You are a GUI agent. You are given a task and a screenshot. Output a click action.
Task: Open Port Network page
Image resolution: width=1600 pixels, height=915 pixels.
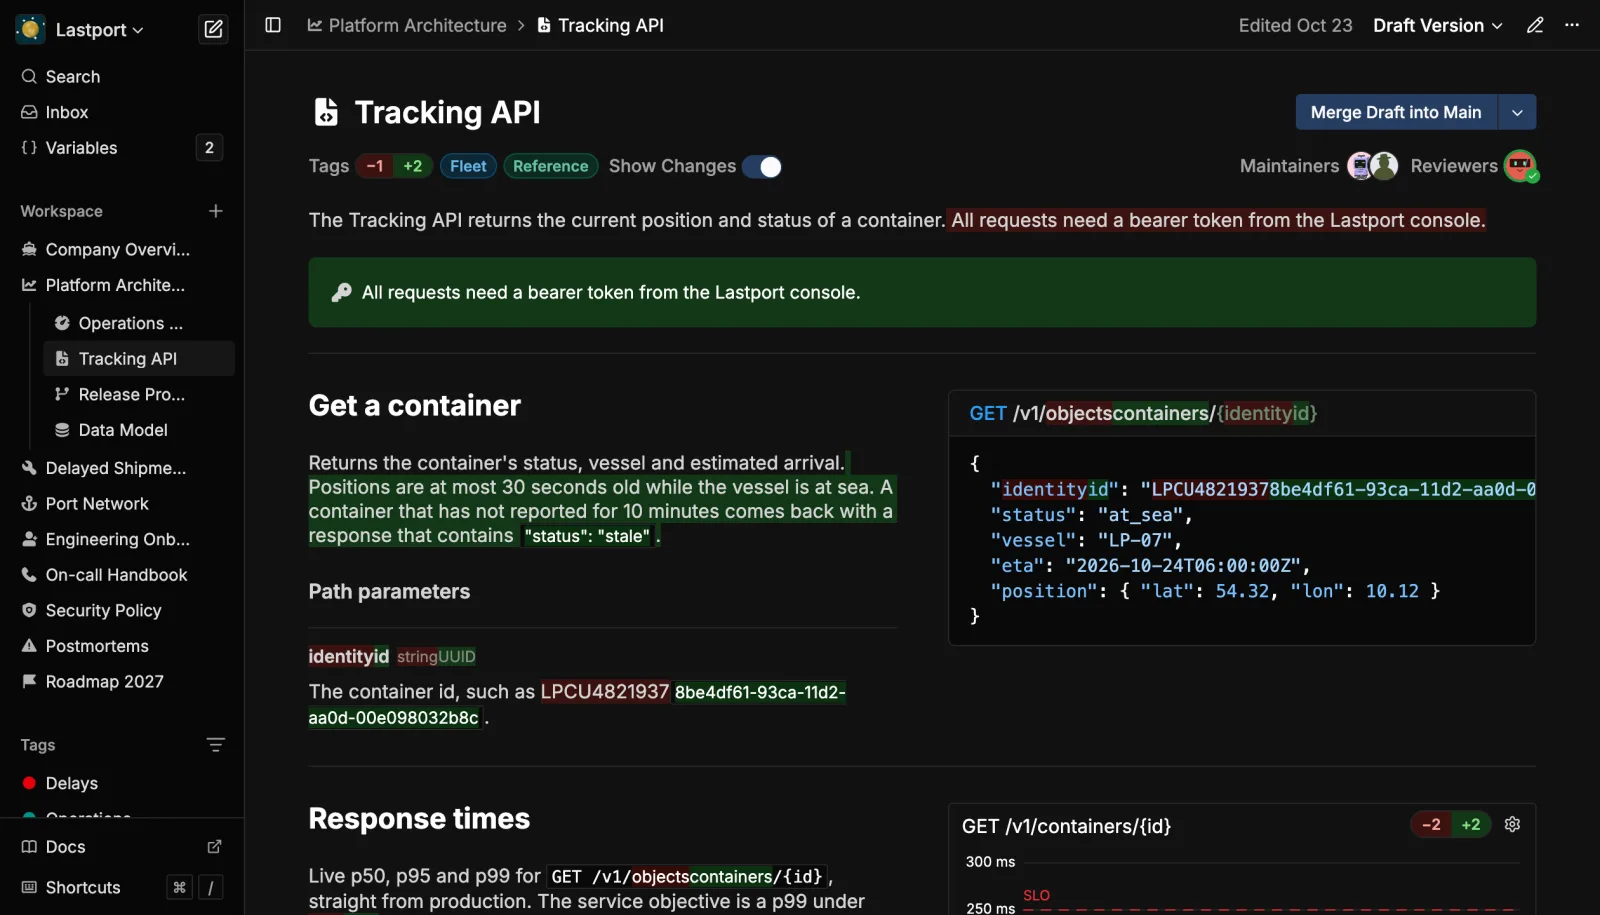[x=122, y=504]
